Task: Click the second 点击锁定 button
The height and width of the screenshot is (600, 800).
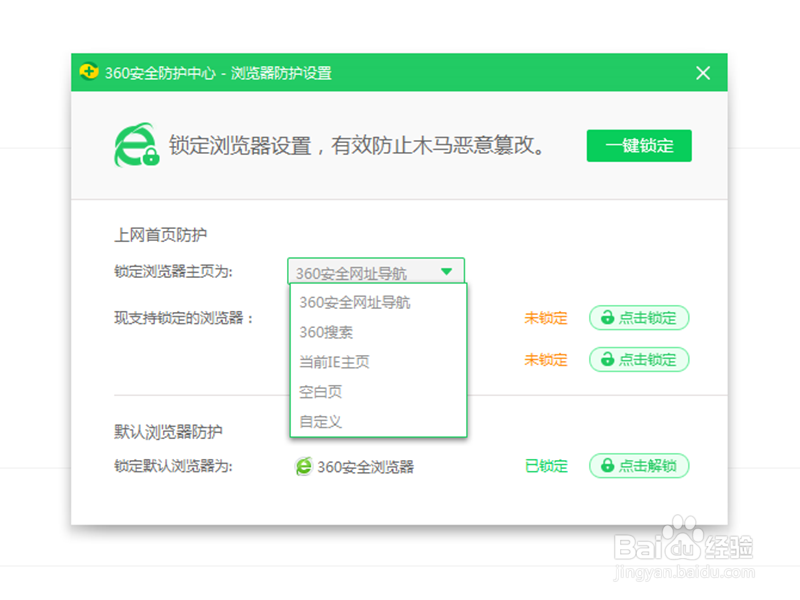Action: (639, 360)
